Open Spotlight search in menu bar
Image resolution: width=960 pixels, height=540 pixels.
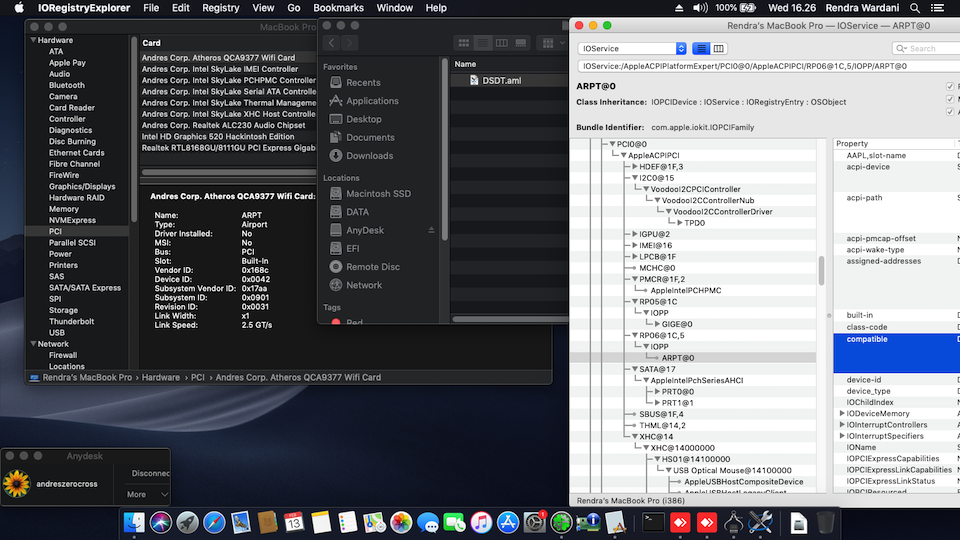click(x=915, y=8)
